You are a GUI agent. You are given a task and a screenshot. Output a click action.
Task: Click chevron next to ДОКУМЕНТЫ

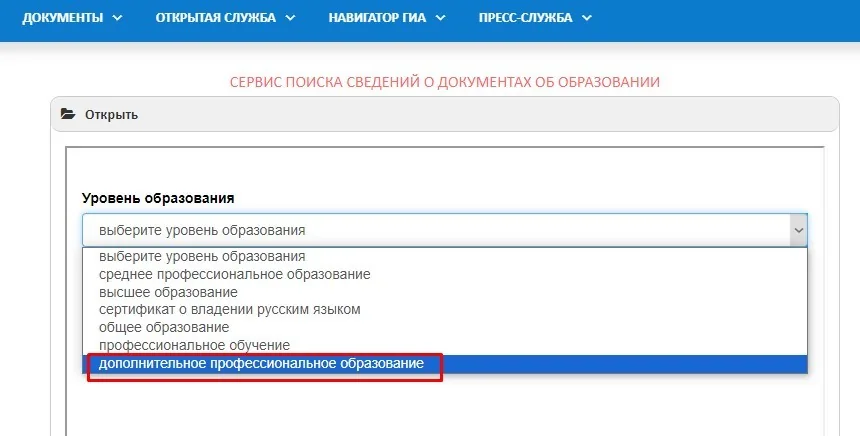(117, 18)
